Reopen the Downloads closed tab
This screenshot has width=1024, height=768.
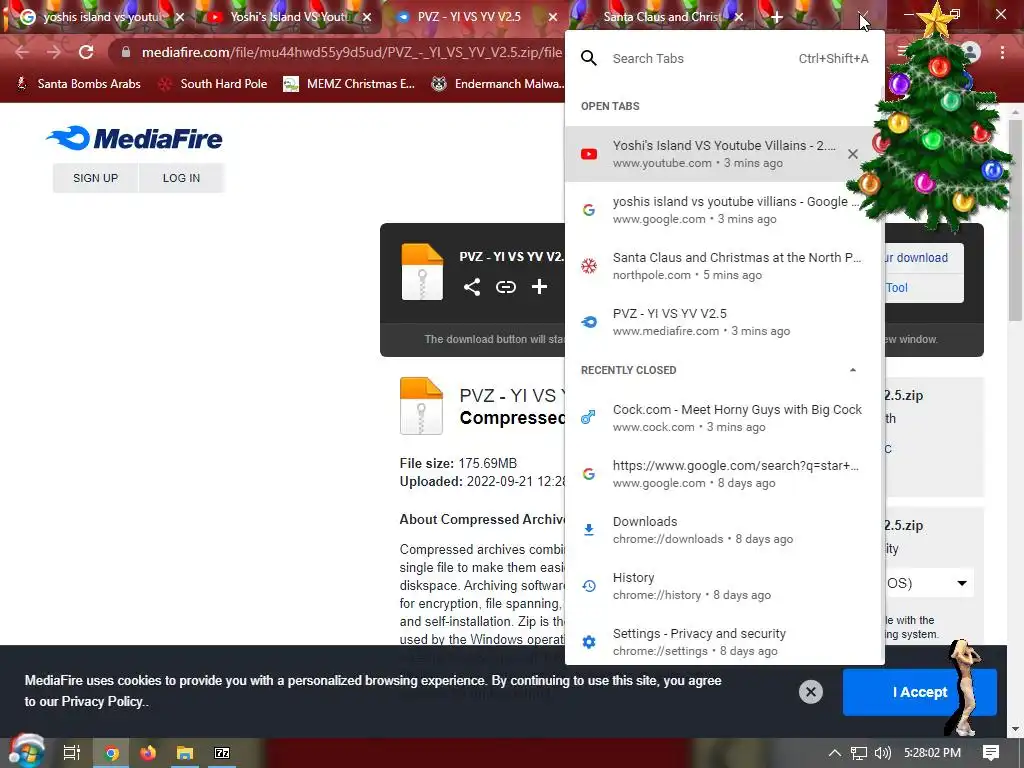pos(725,530)
